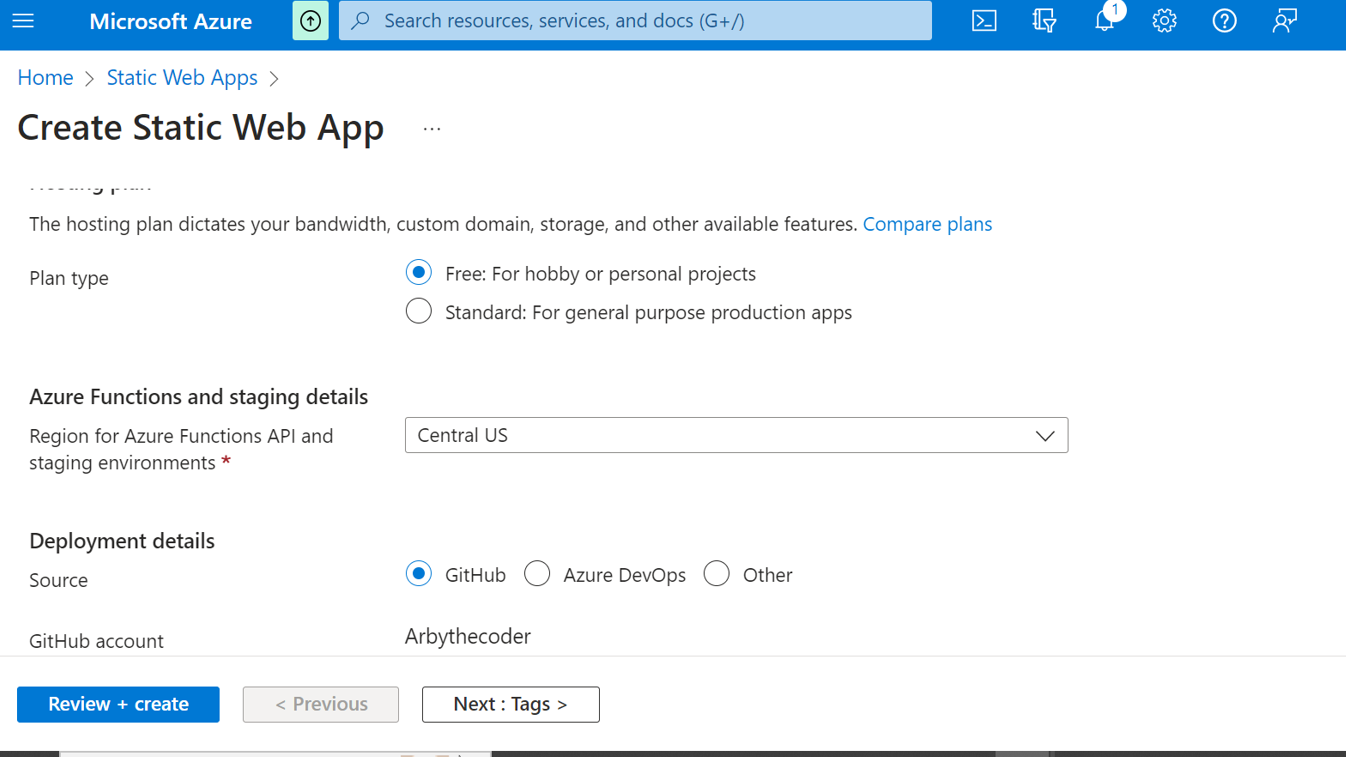Open the Help question mark icon
This screenshot has height=757, width=1346.
click(x=1224, y=21)
